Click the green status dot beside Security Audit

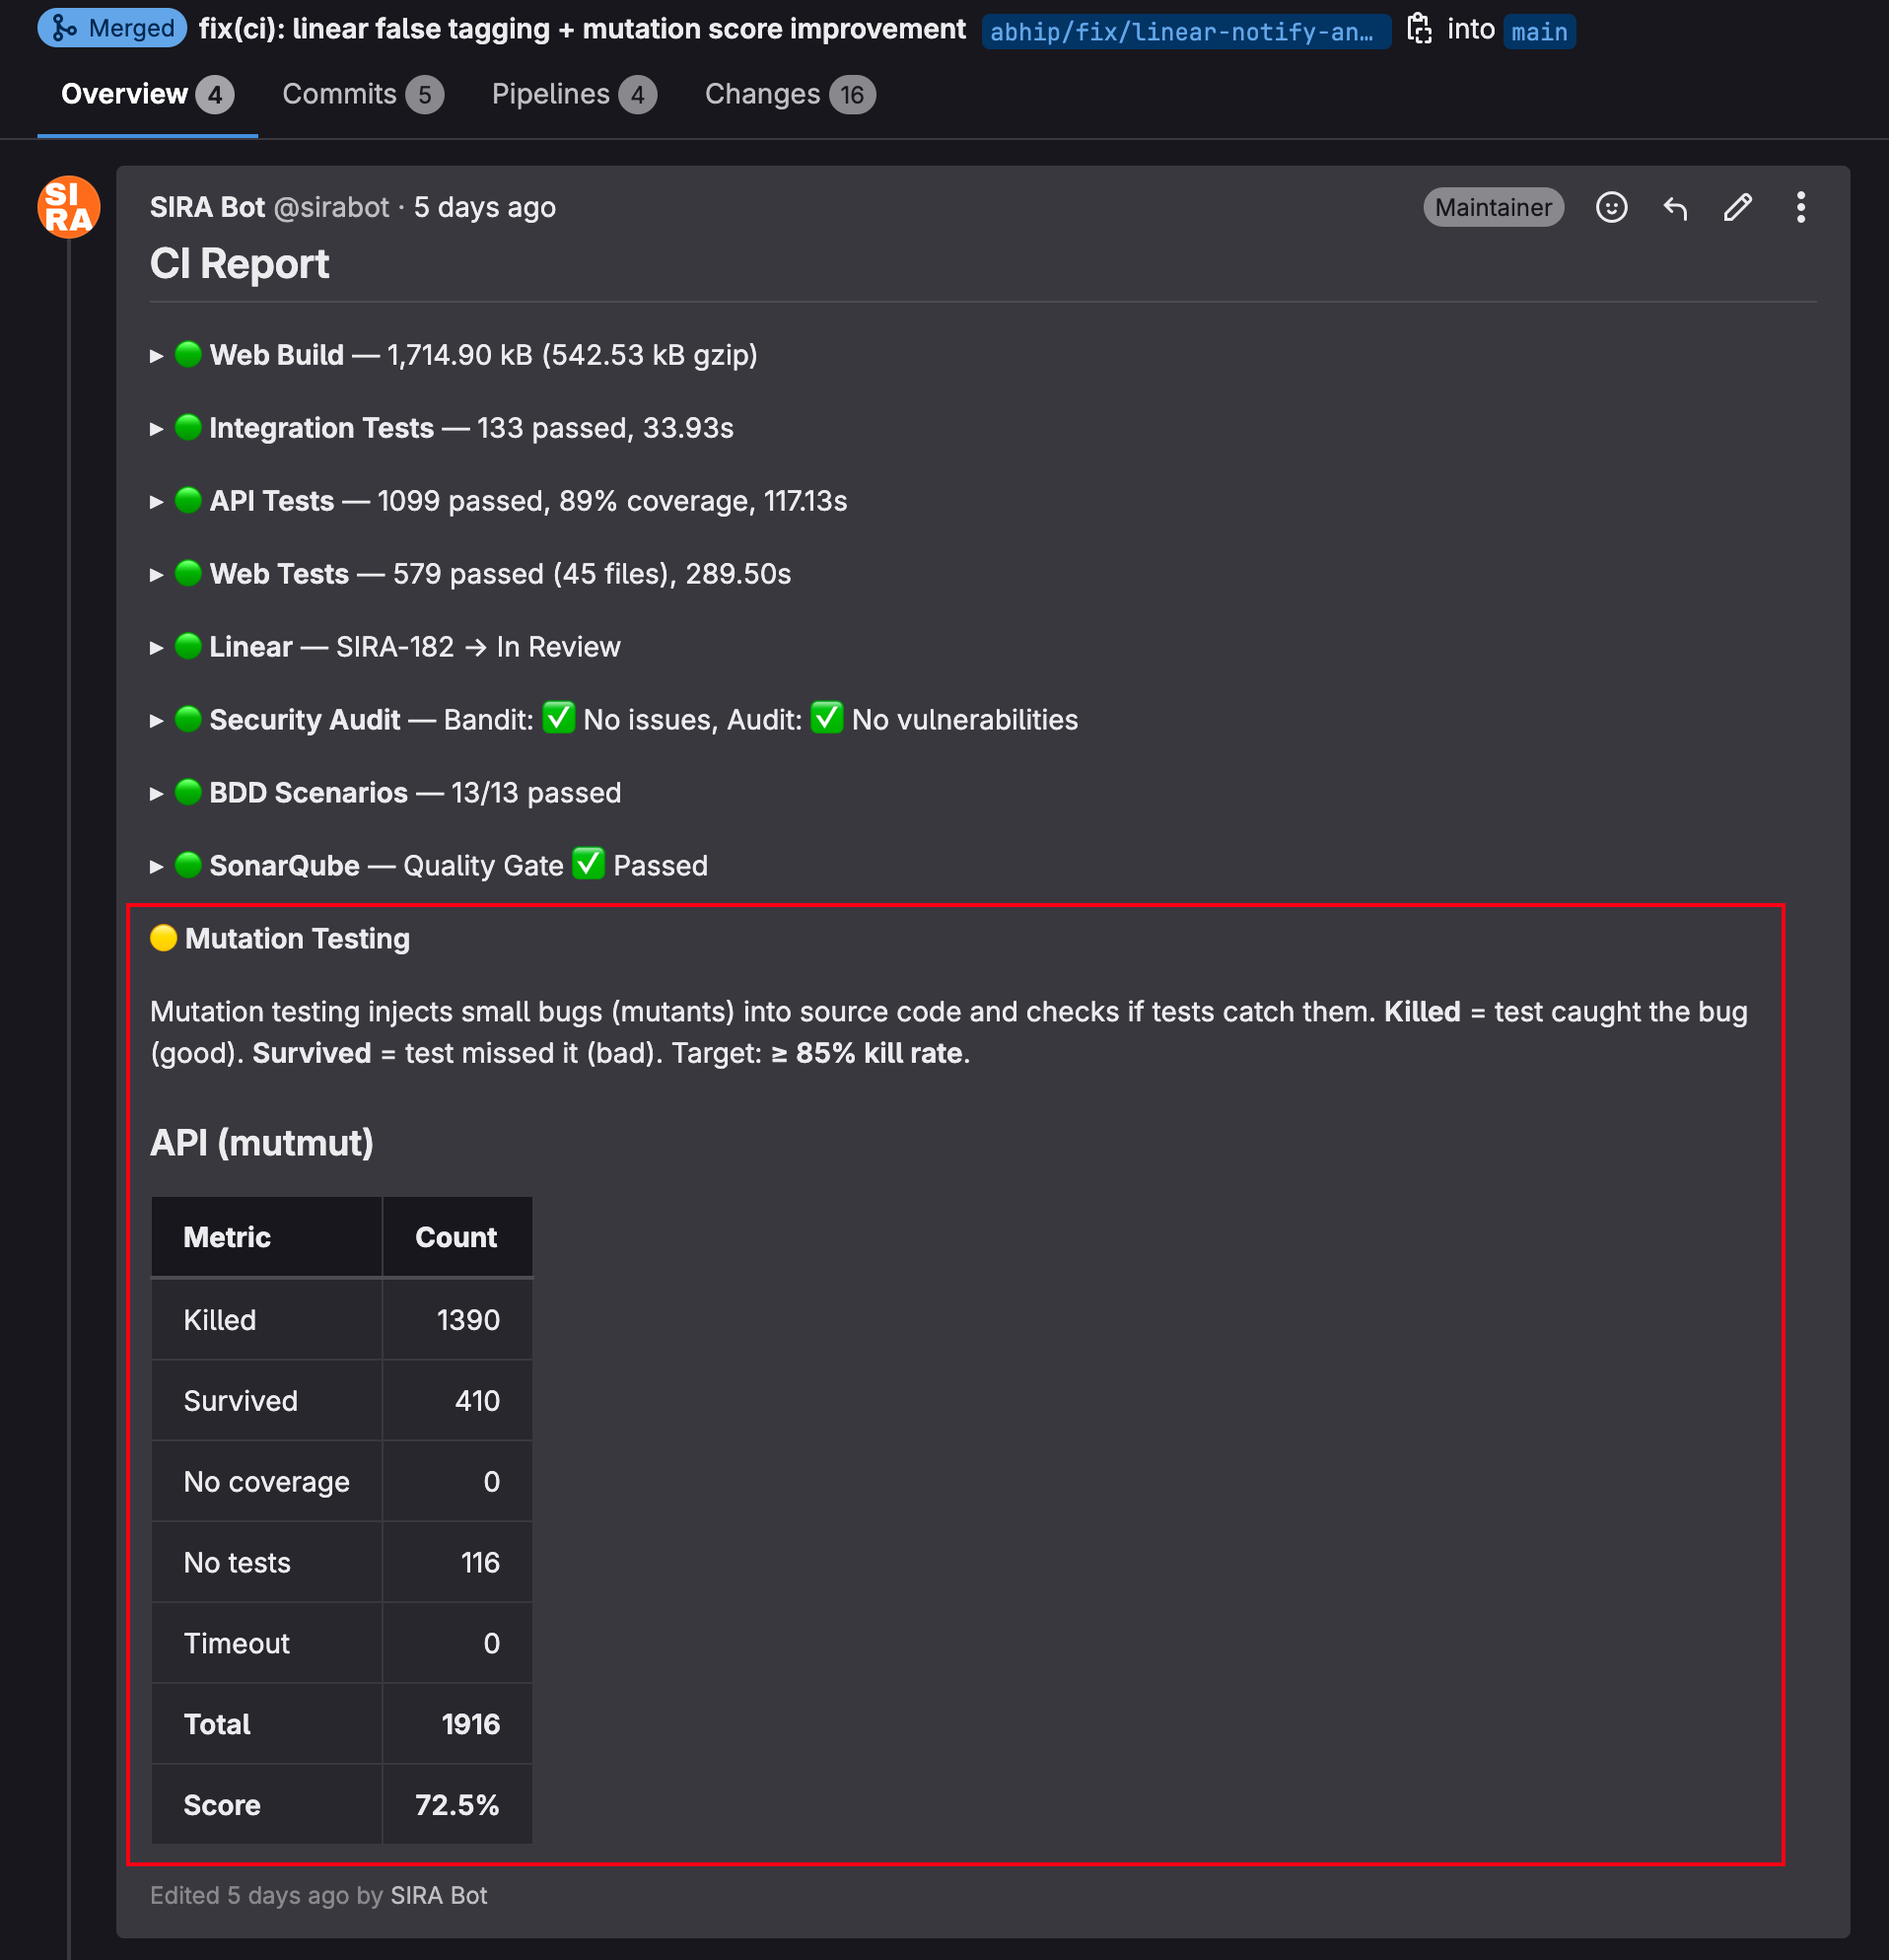click(x=189, y=719)
